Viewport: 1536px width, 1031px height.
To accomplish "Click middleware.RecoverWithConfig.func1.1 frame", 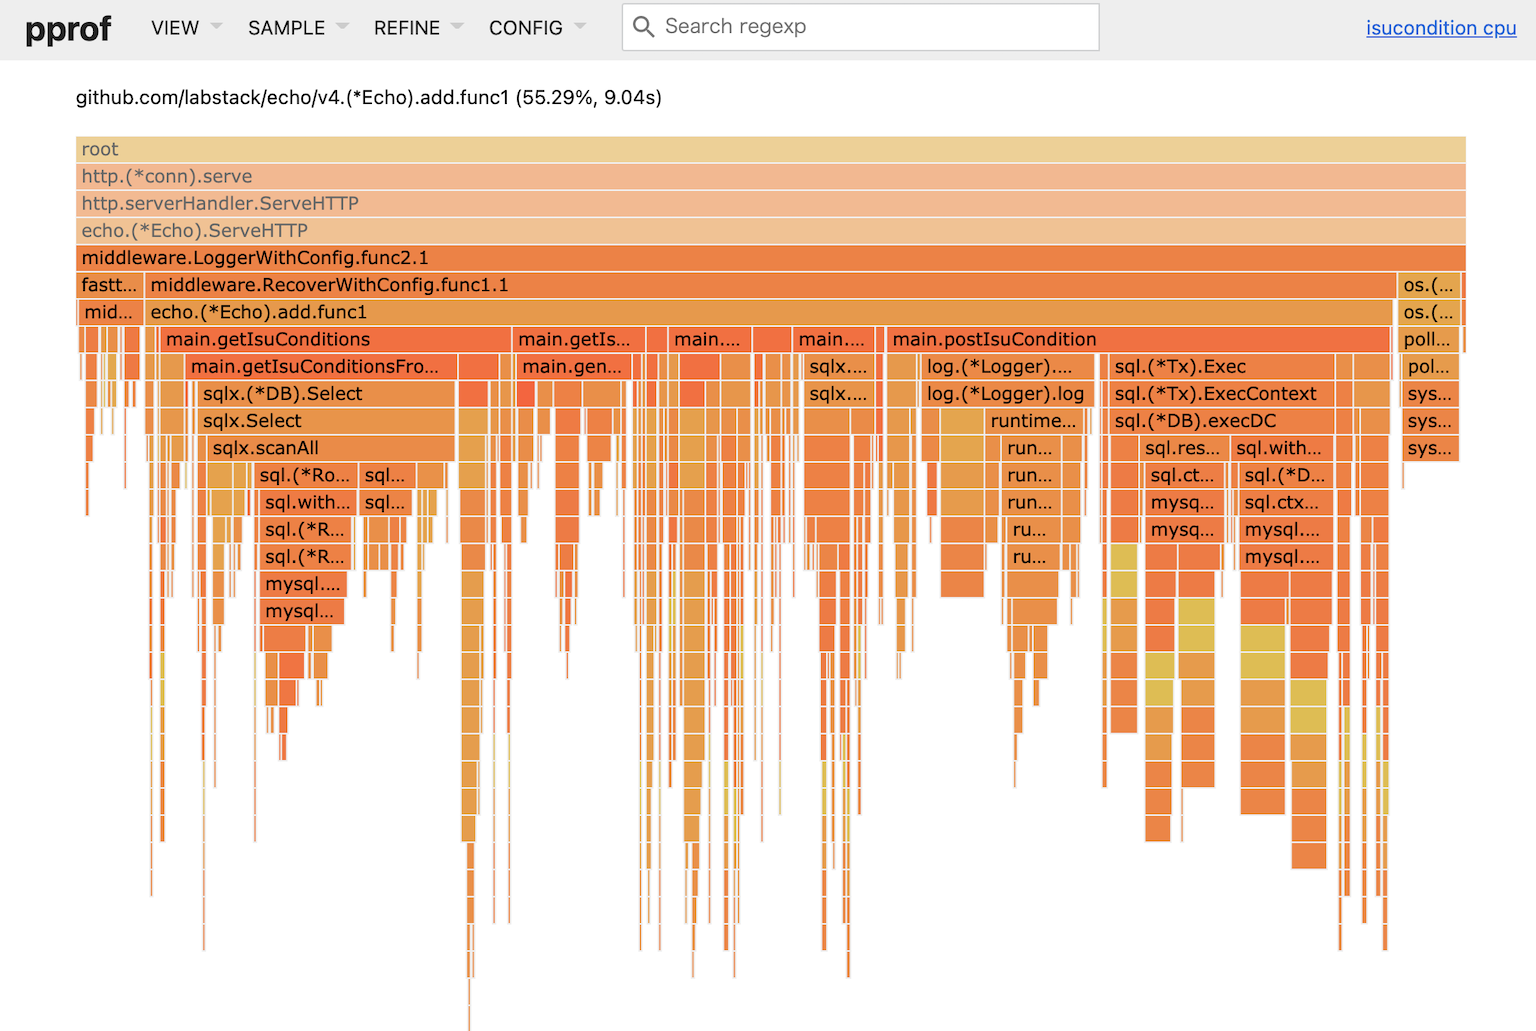I will [x=770, y=285].
